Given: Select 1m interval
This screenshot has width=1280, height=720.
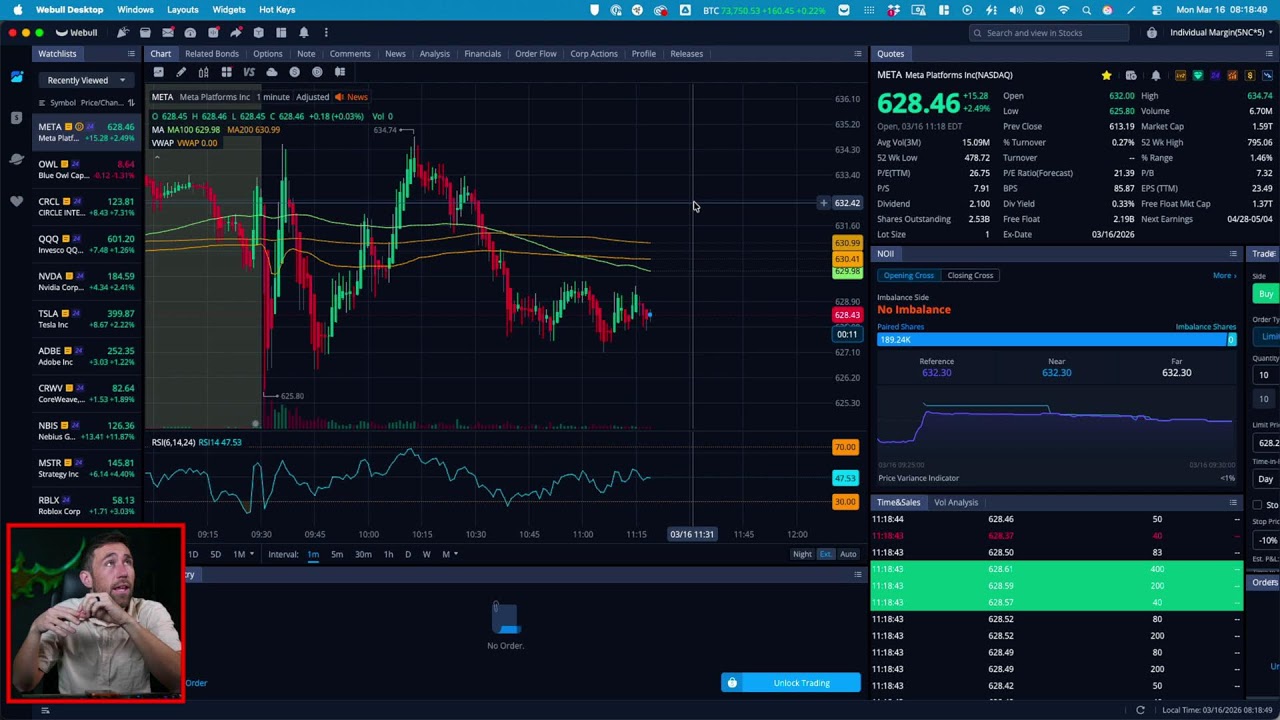Looking at the screenshot, I should (313, 554).
